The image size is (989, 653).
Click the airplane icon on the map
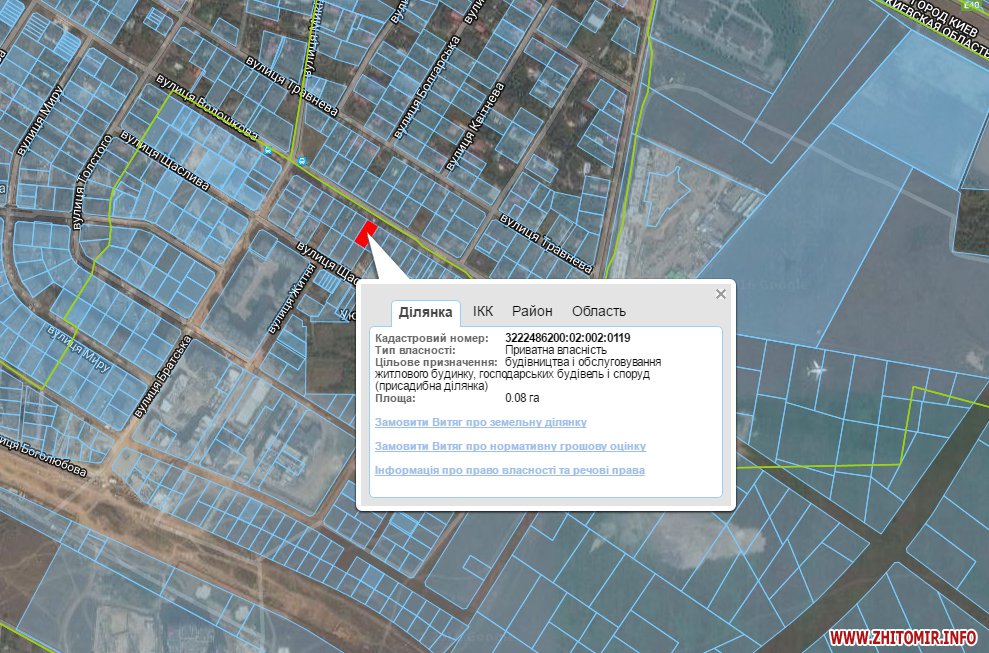[x=816, y=370]
